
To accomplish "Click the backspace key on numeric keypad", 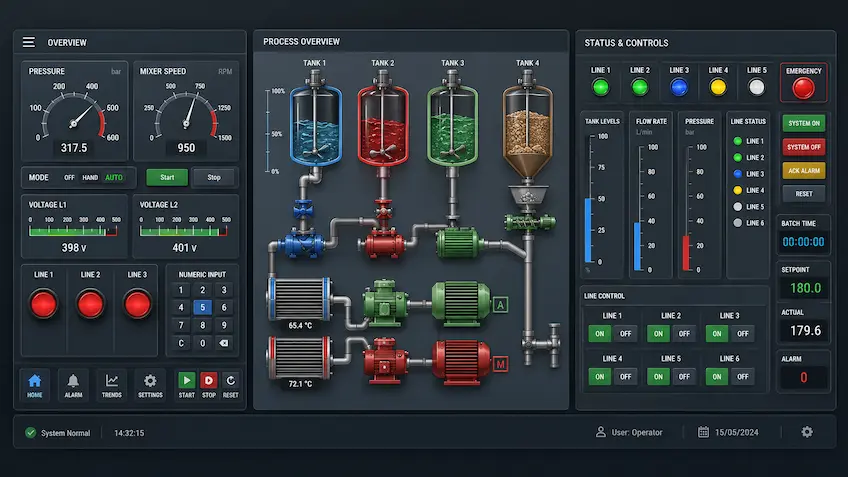I will [x=224, y=343].
